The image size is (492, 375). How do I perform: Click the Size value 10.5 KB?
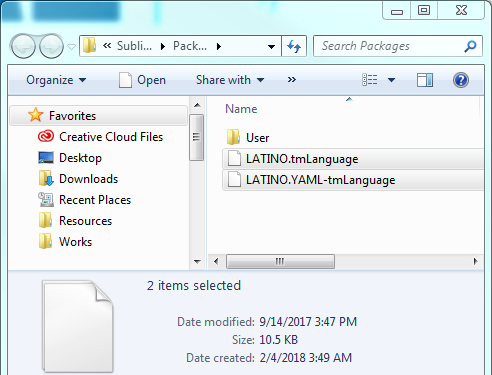(x=278, y=340)
